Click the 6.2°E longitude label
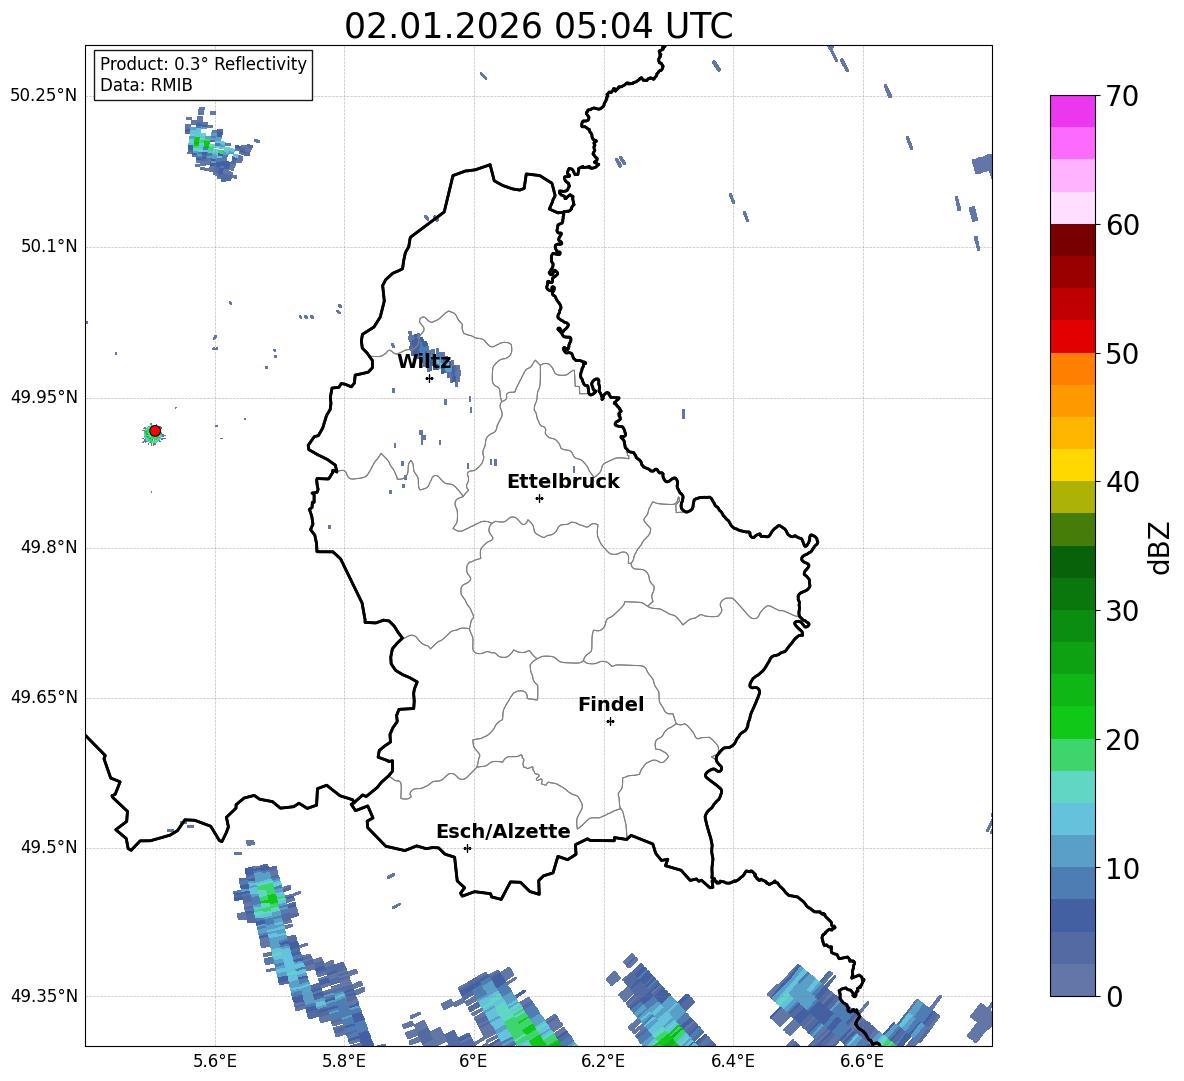This screenshot has height=1081, width=1184. pos(603,1062)
